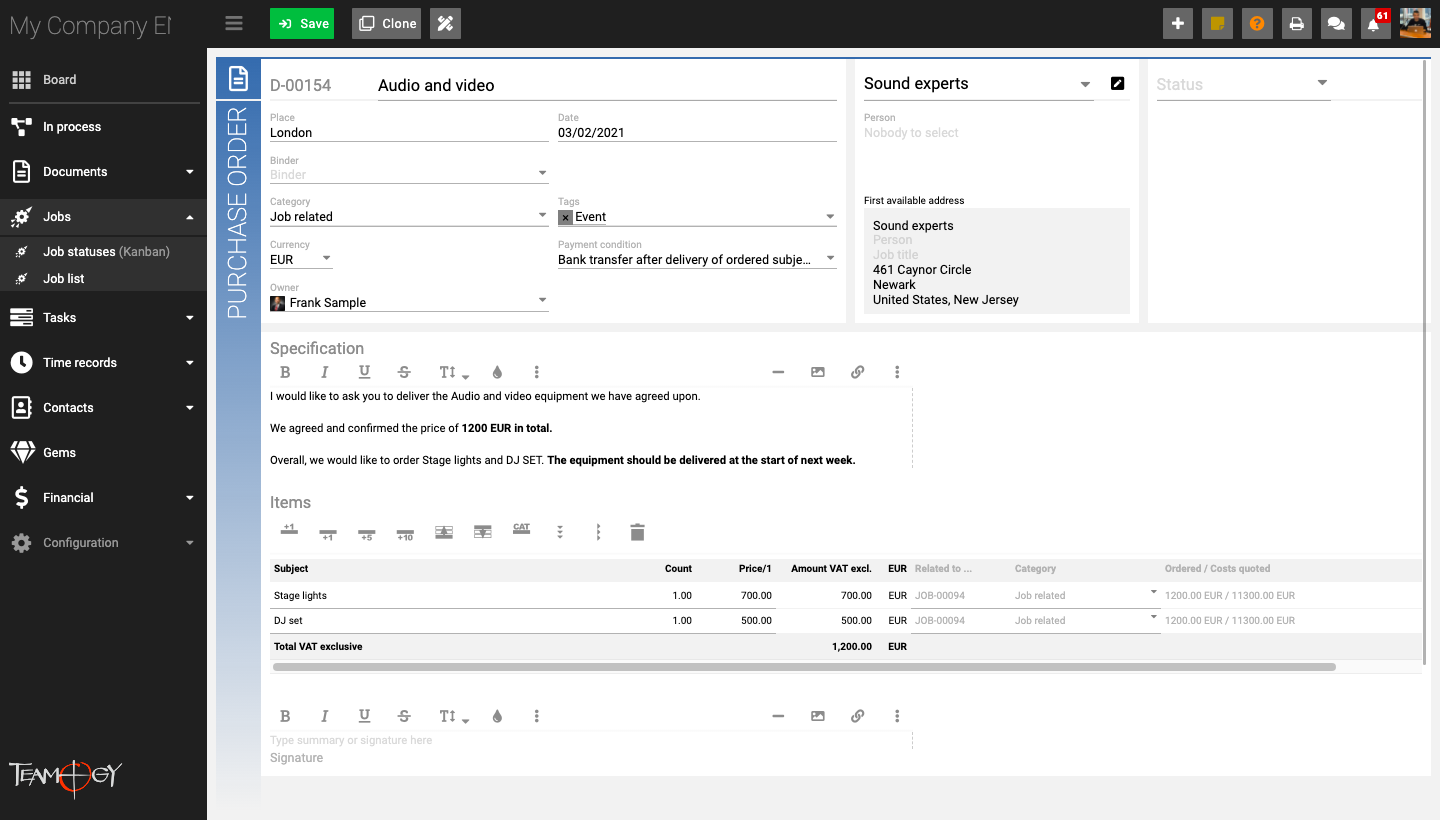The width and height of the screenshot is (1440, 820).
Task: Expand the Tasks sidebar menu
Action: pyautogui.click(x=103, y=318)
